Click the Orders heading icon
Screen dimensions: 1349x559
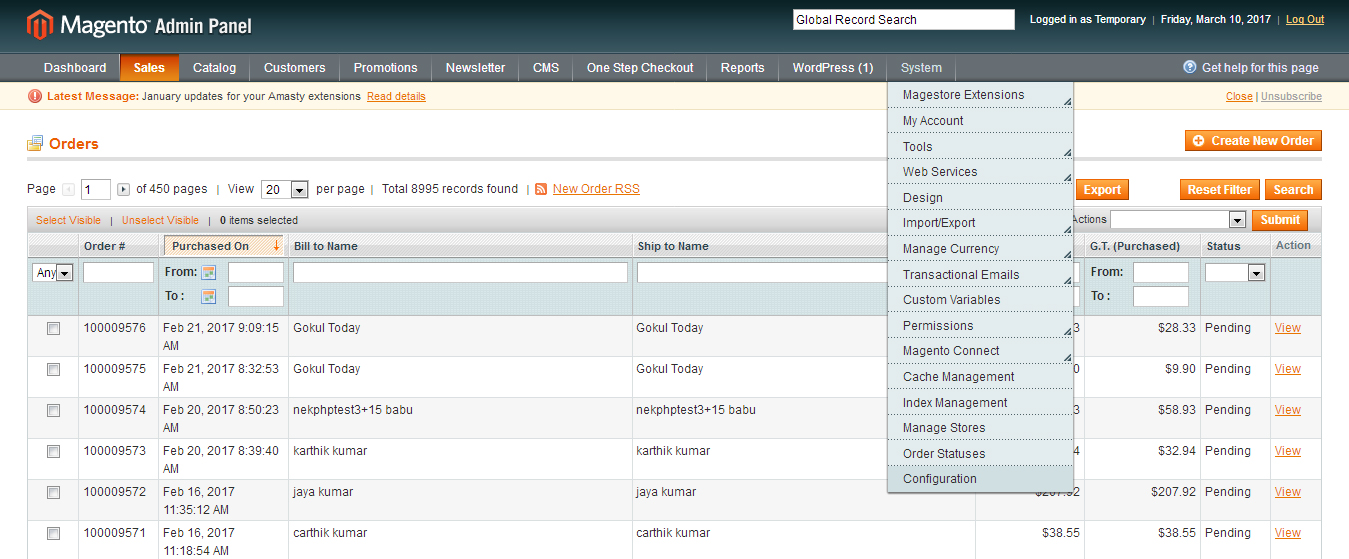(35, 143)
